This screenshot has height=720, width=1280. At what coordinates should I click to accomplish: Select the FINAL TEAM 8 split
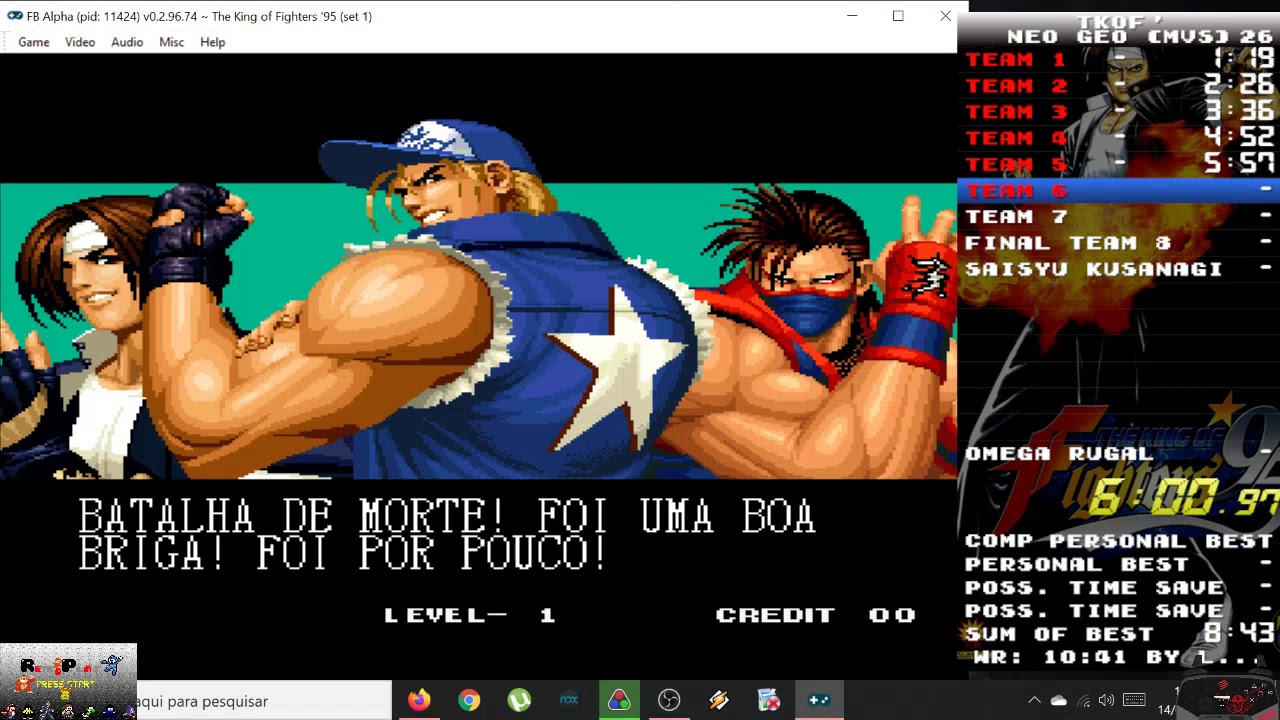1118,242
